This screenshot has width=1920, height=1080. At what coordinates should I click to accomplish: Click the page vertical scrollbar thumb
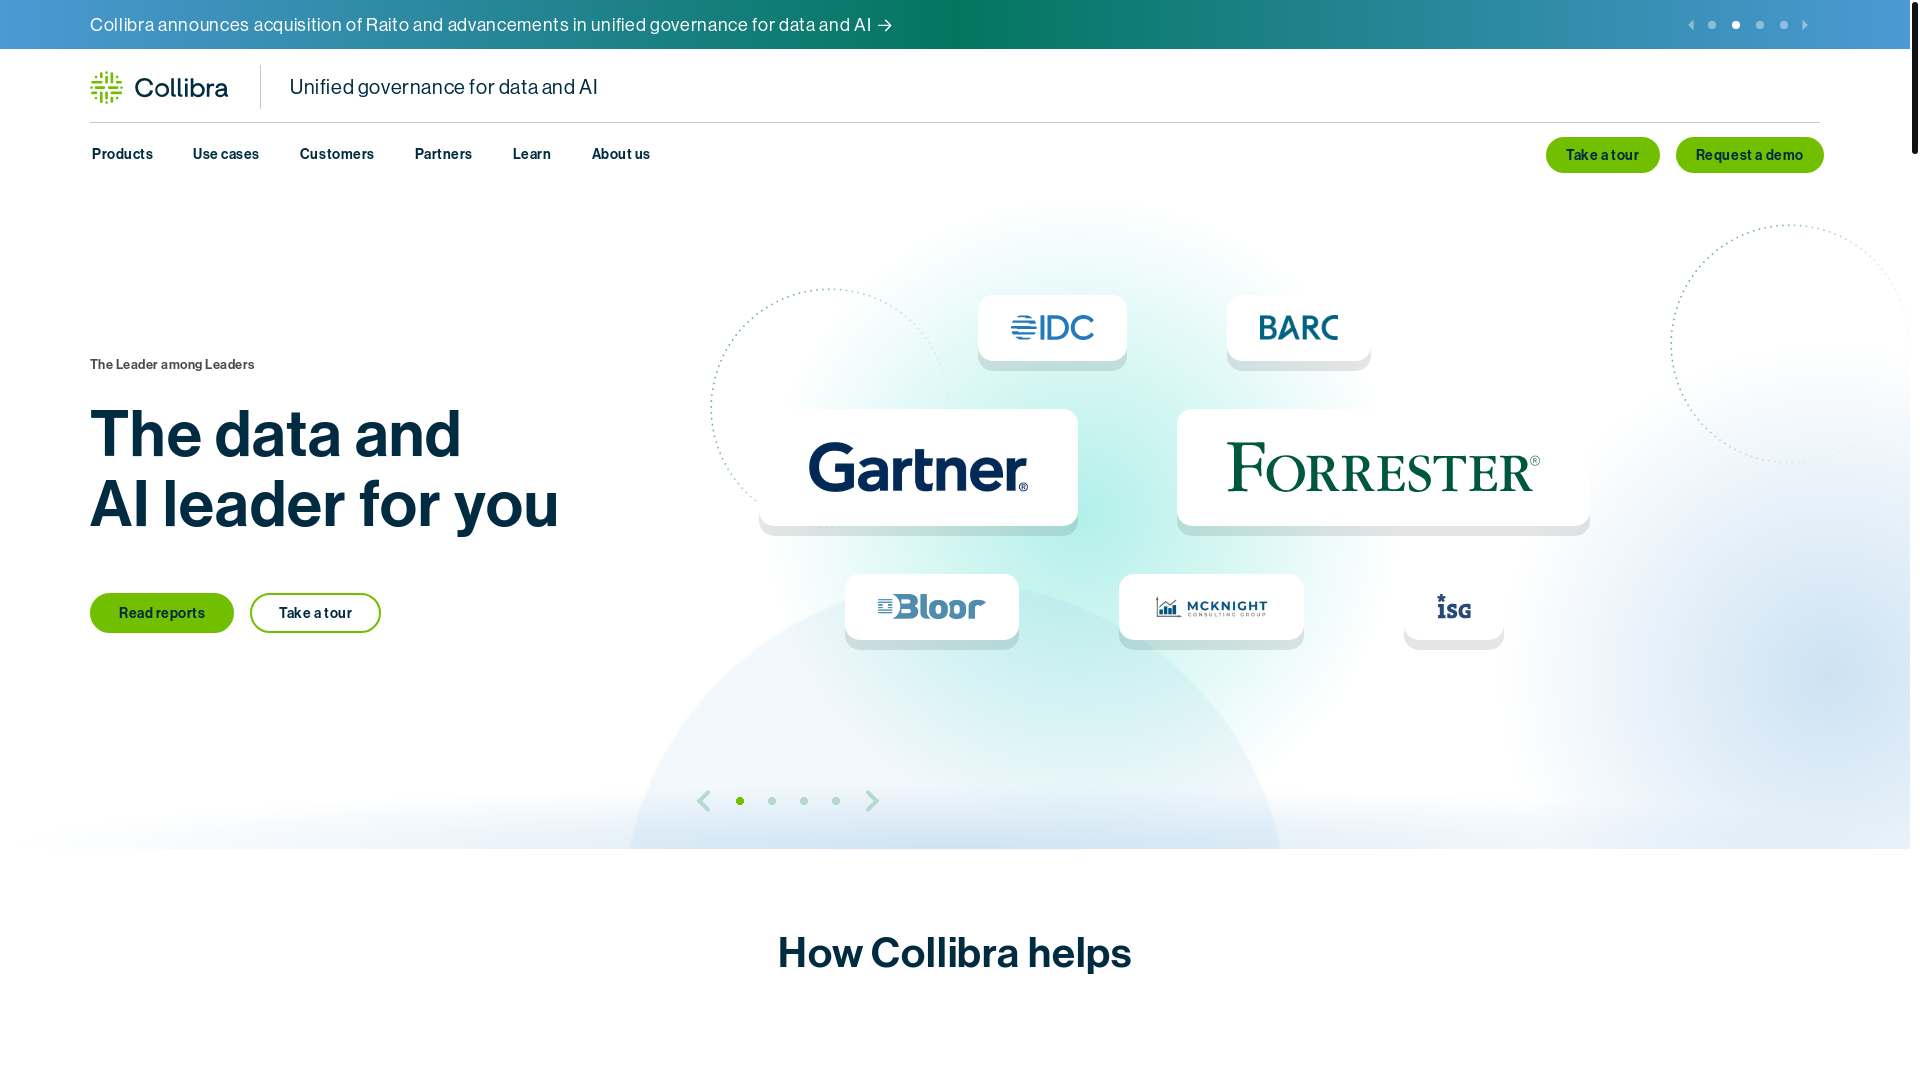tap(1915, 77)
